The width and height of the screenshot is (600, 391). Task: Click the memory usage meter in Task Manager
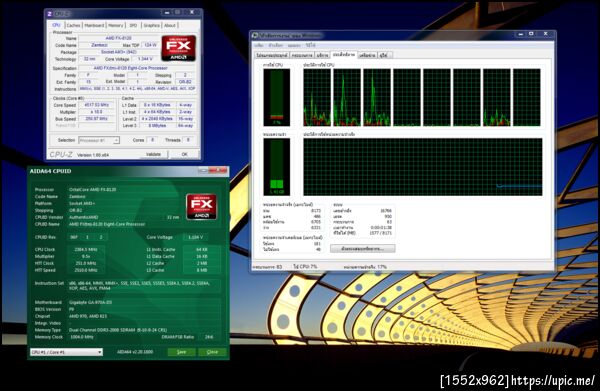click(x=276, y=167)
